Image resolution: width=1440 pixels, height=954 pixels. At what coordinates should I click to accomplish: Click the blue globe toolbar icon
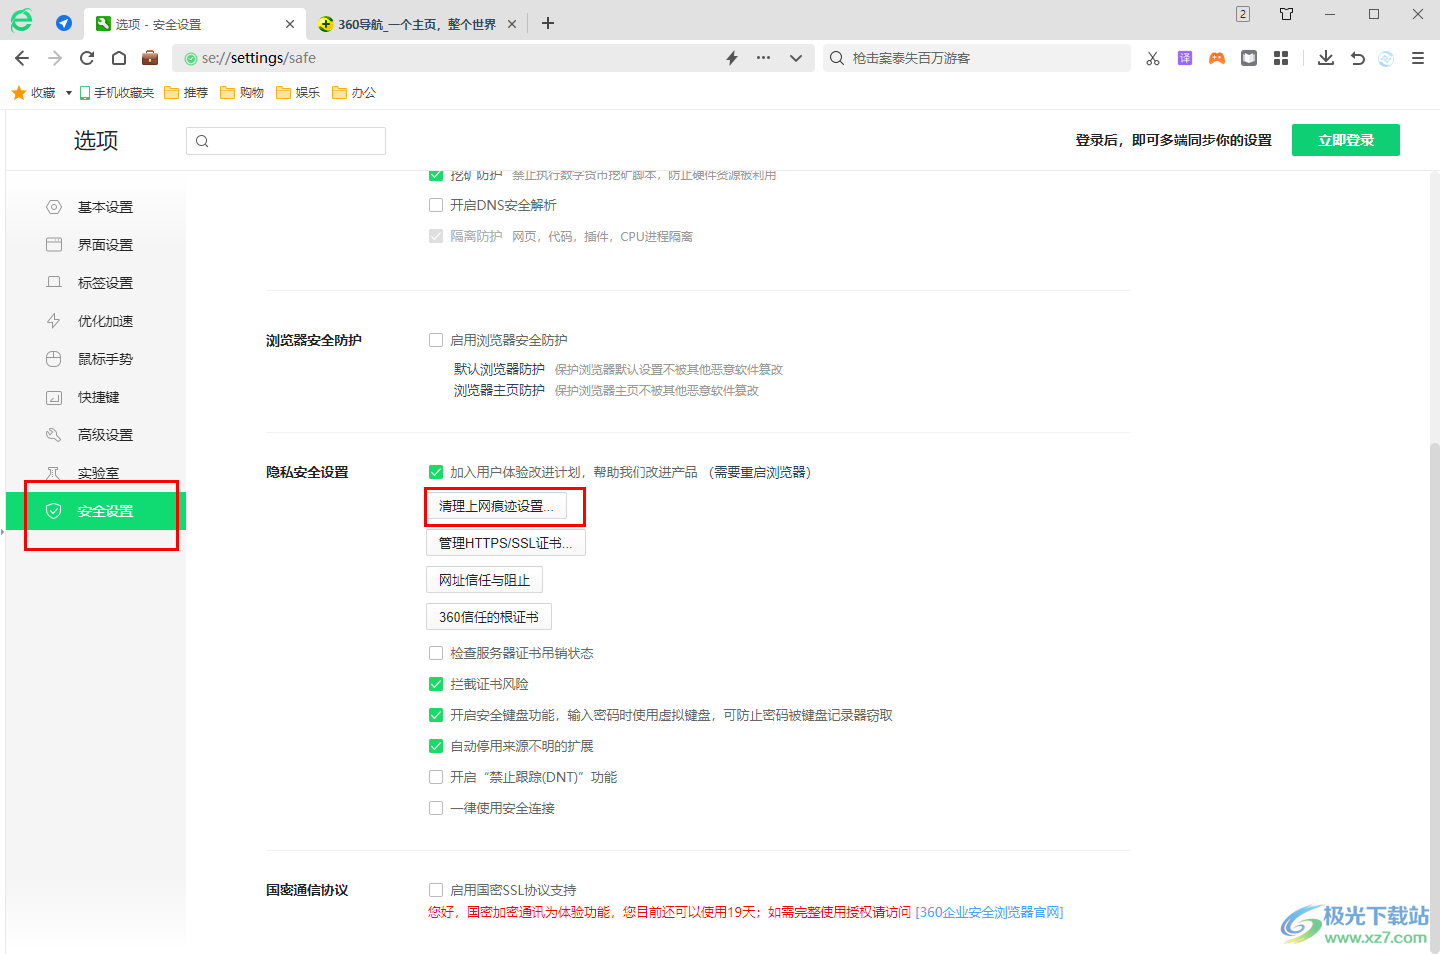1386,58
